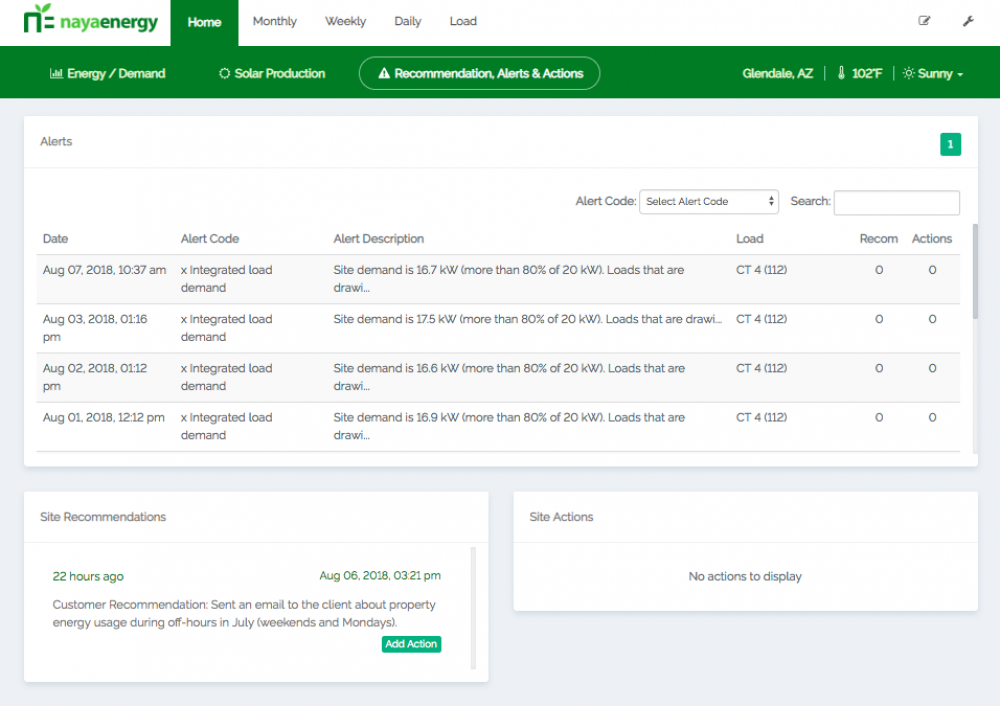Click the thermometer temperature icon

pyautogui.click(x=841, y=74)
